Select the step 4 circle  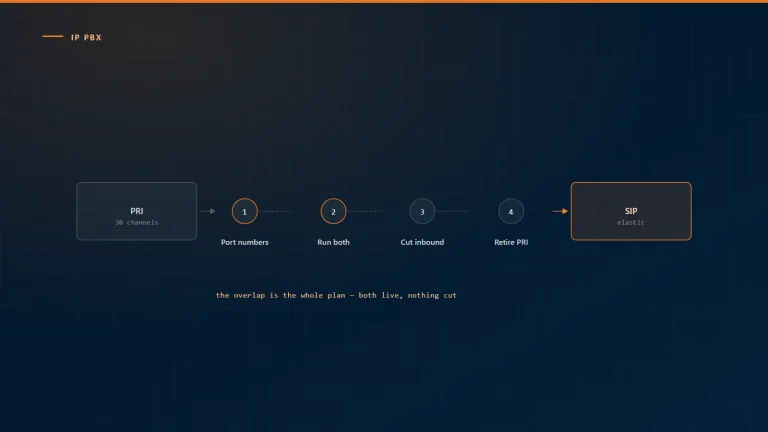(510, 211)
